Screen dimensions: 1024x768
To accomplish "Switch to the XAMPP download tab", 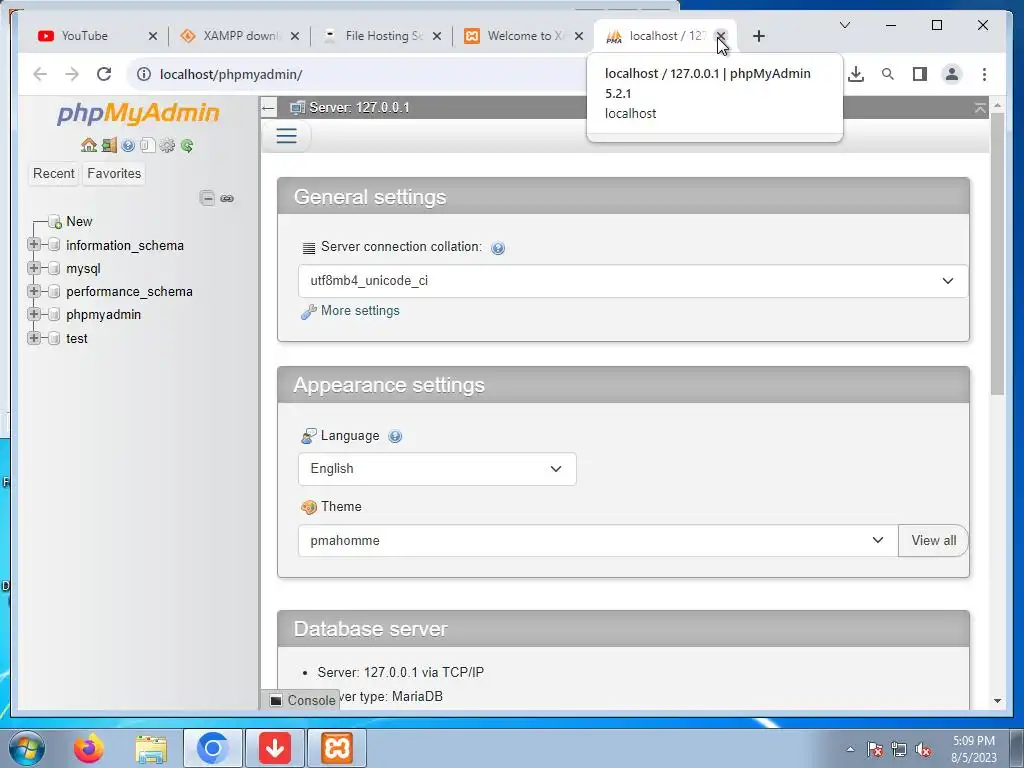I will [240, 36].
